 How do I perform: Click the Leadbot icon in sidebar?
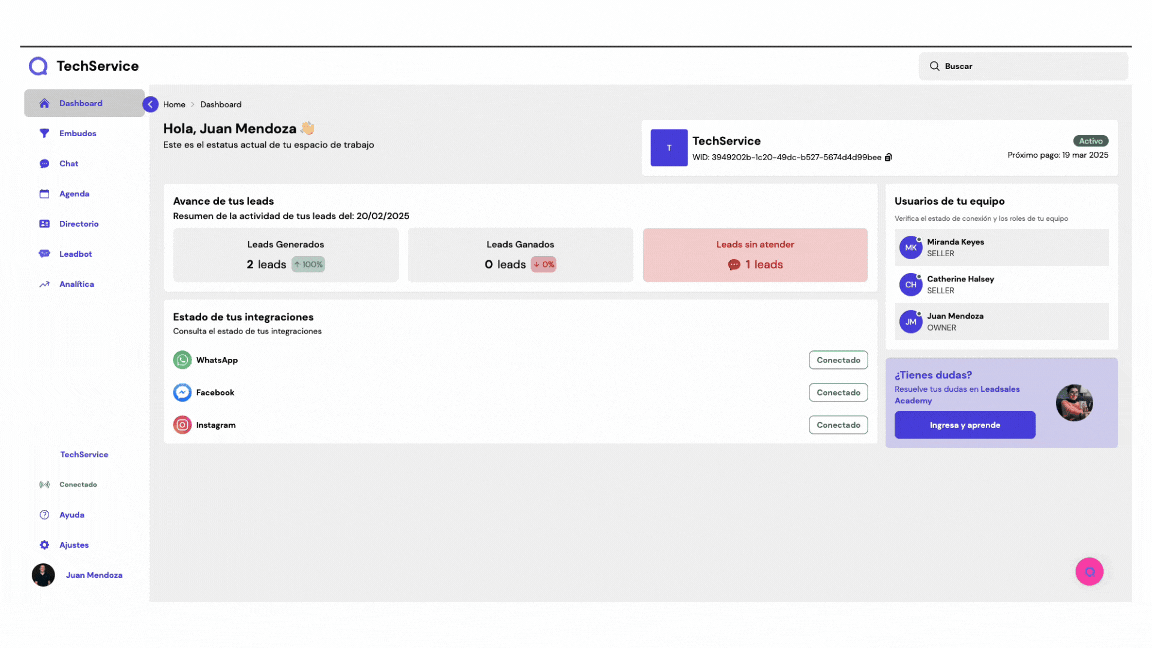coord(44,254)
